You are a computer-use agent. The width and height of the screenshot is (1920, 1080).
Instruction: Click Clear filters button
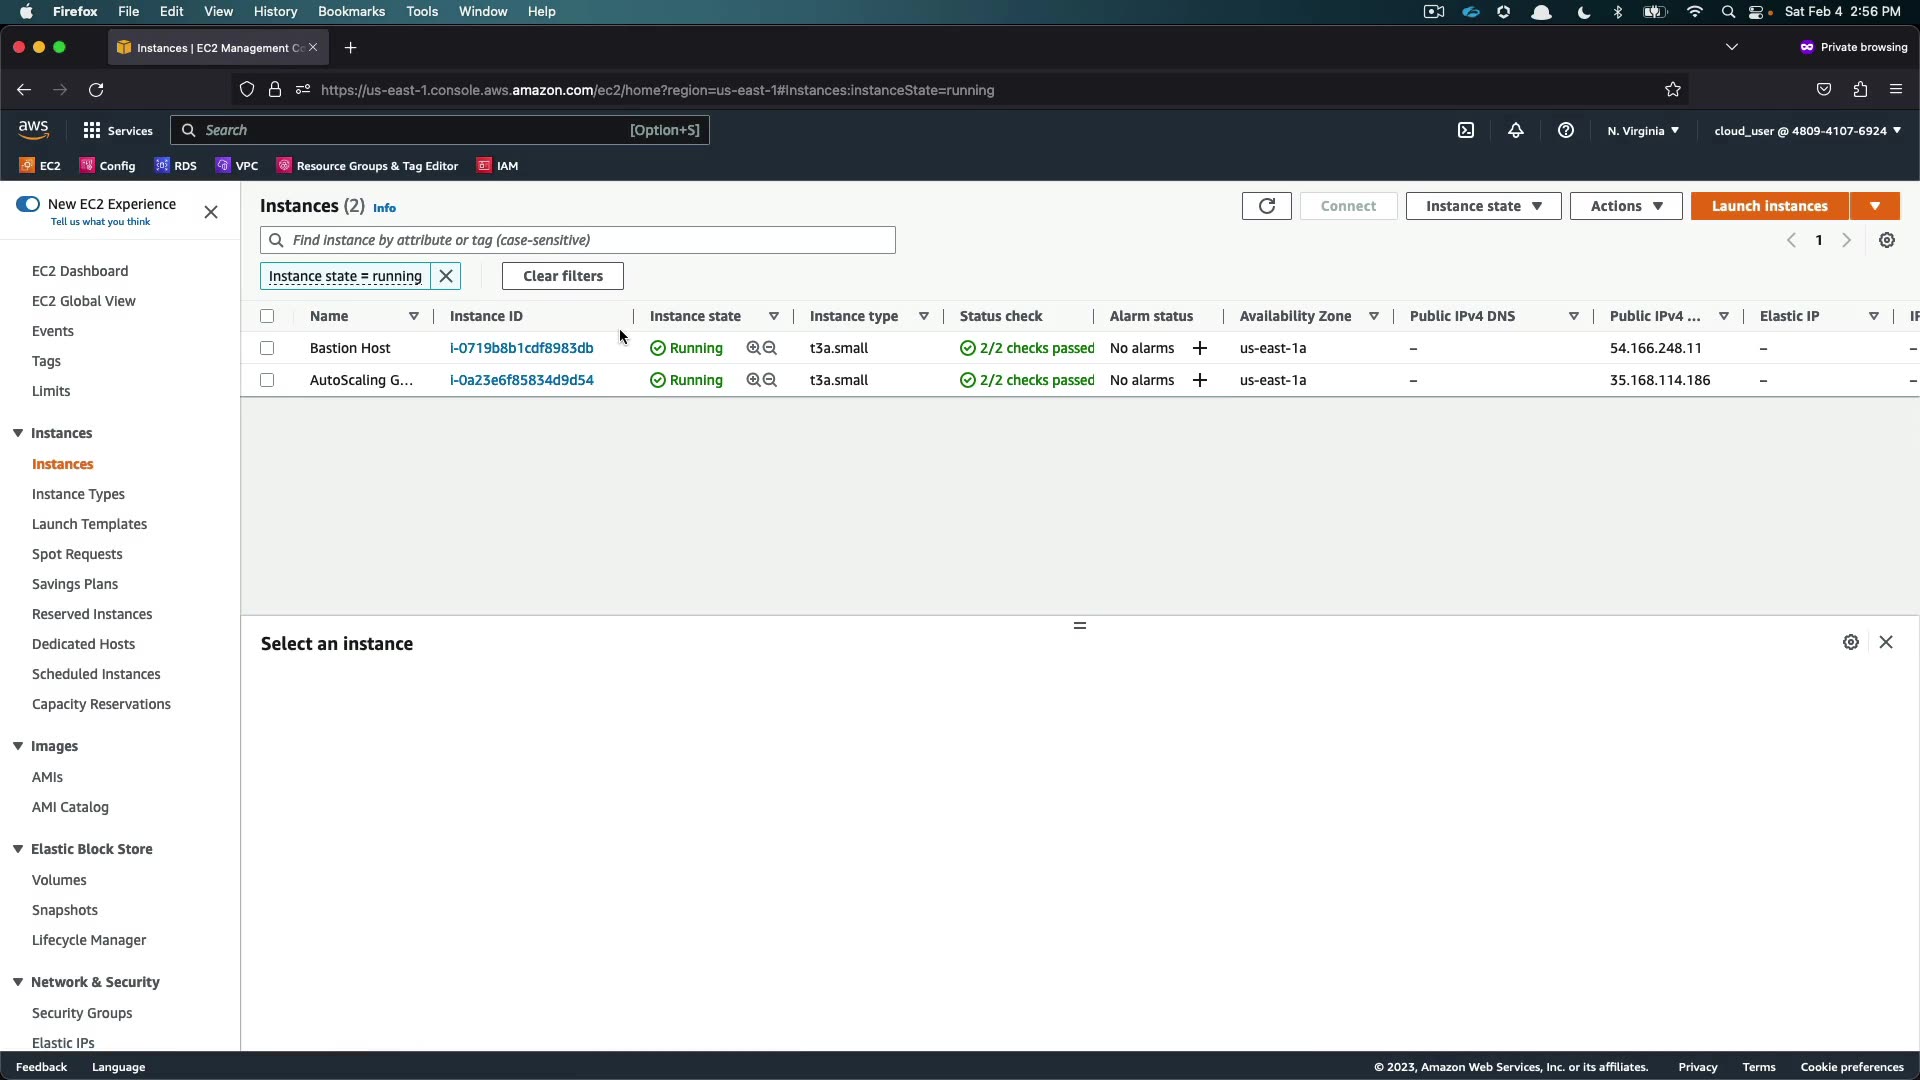[562, 276]
